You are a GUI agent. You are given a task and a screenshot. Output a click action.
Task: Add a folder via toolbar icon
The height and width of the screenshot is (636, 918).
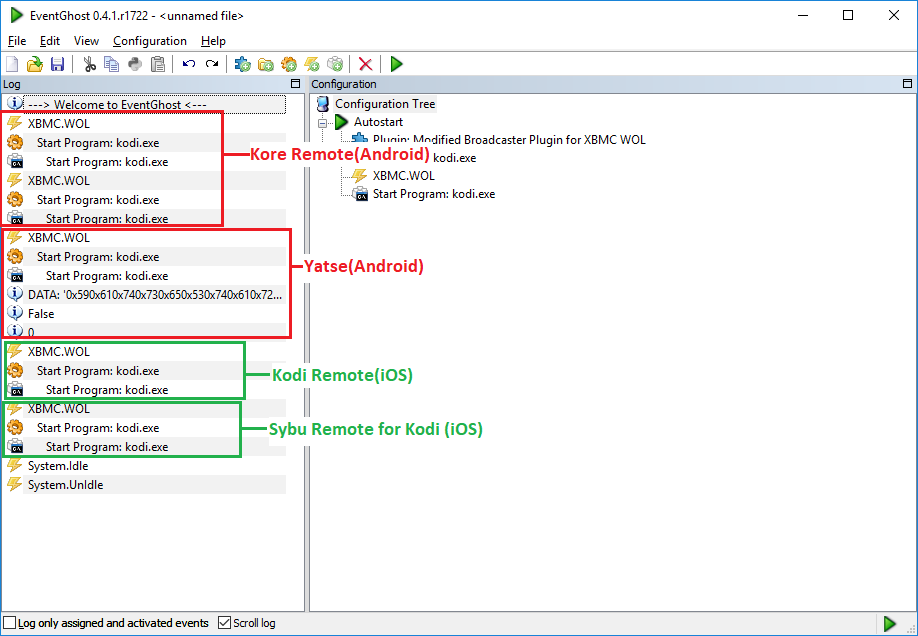(x=266, y=64)
